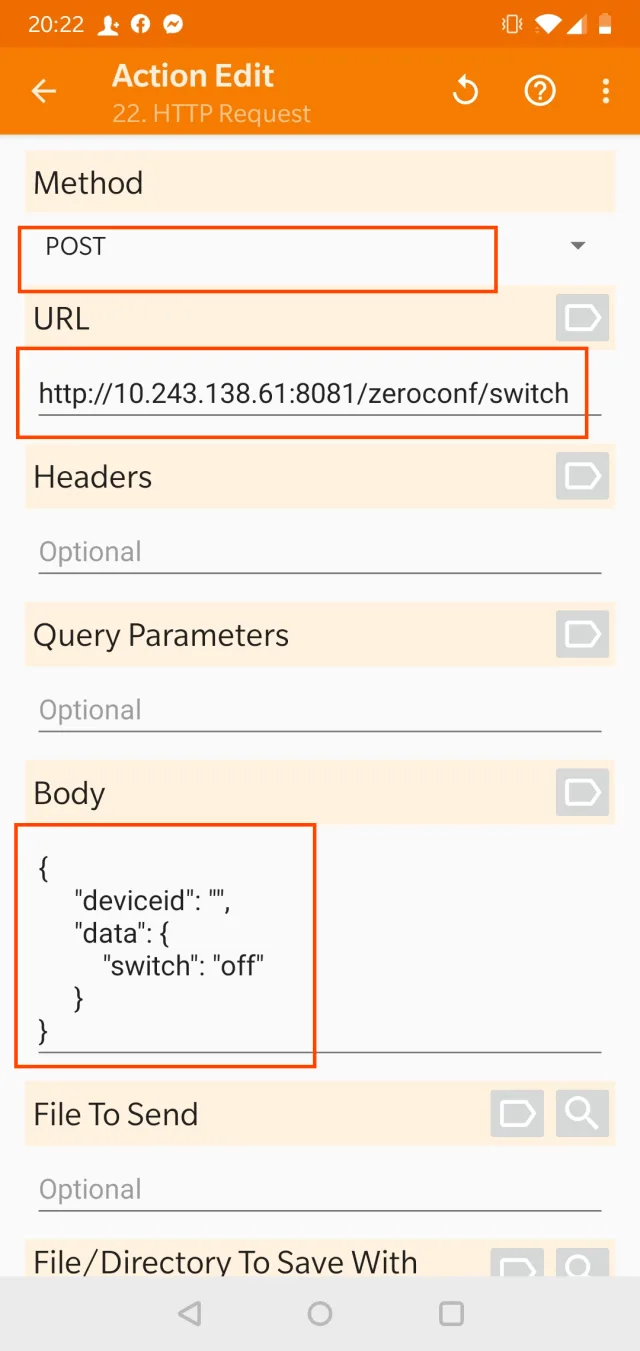Tap the vibration mode status icon
This screenshot has height=1351, width=640.
(511, 23)
